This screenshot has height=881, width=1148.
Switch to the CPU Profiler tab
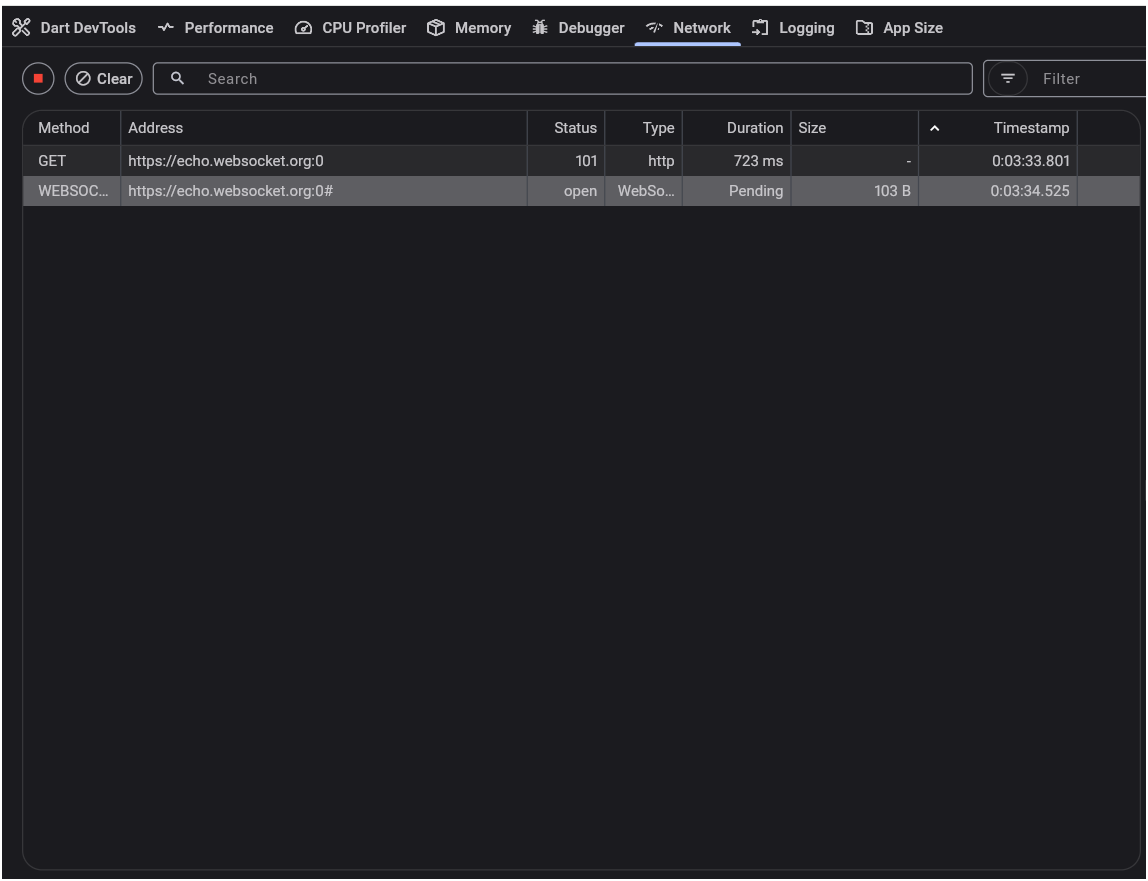point(350,28)
